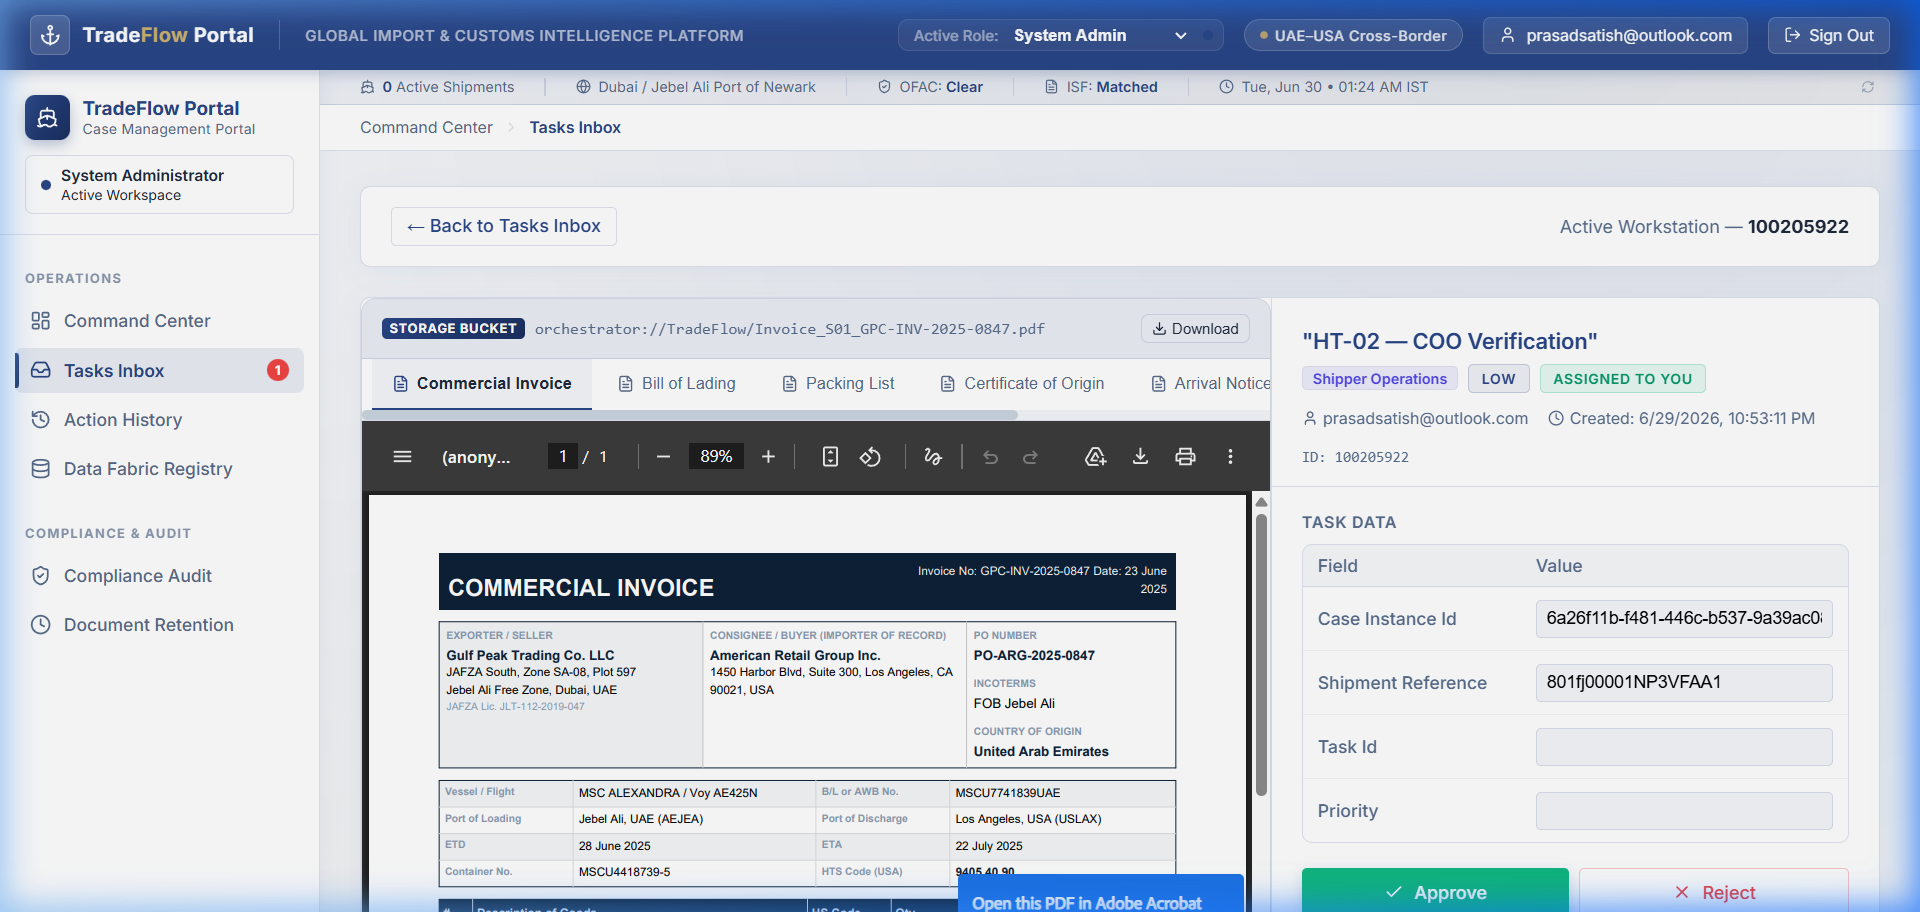Click the document tabs horizontal scrollbar
The height and width of the screenshot is (912, 1920).
pos(690,414)
